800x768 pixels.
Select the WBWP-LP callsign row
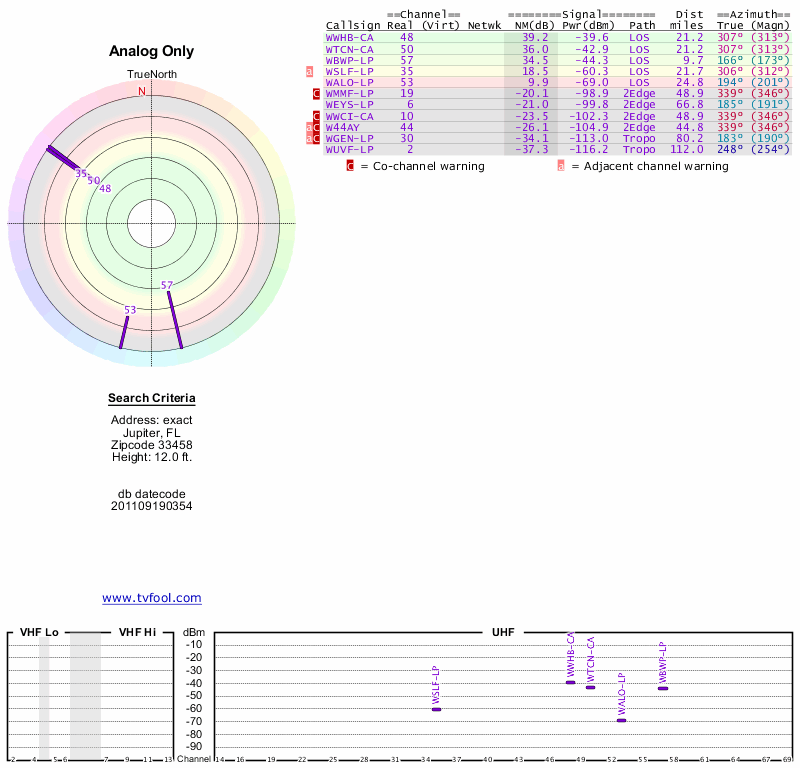click(x=350, y=60)
